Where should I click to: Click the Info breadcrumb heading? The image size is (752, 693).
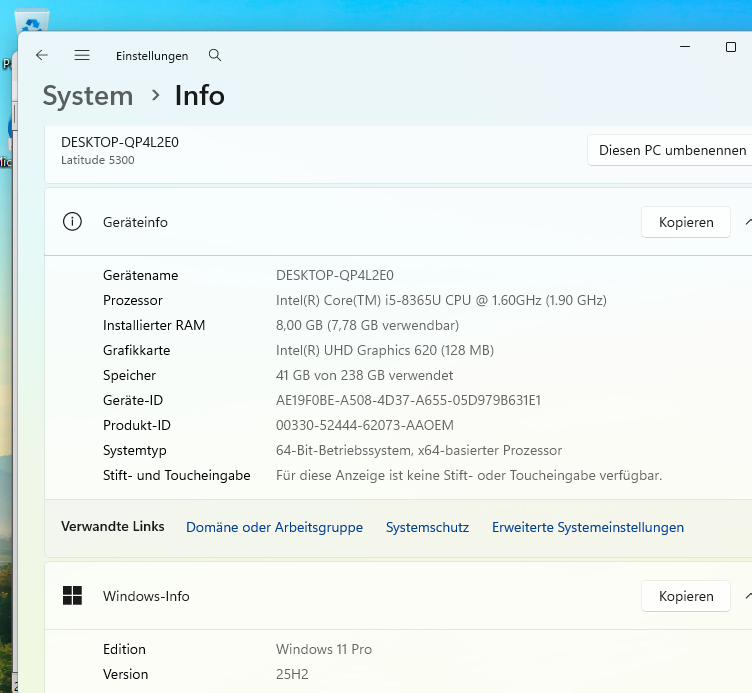(200, 95)
